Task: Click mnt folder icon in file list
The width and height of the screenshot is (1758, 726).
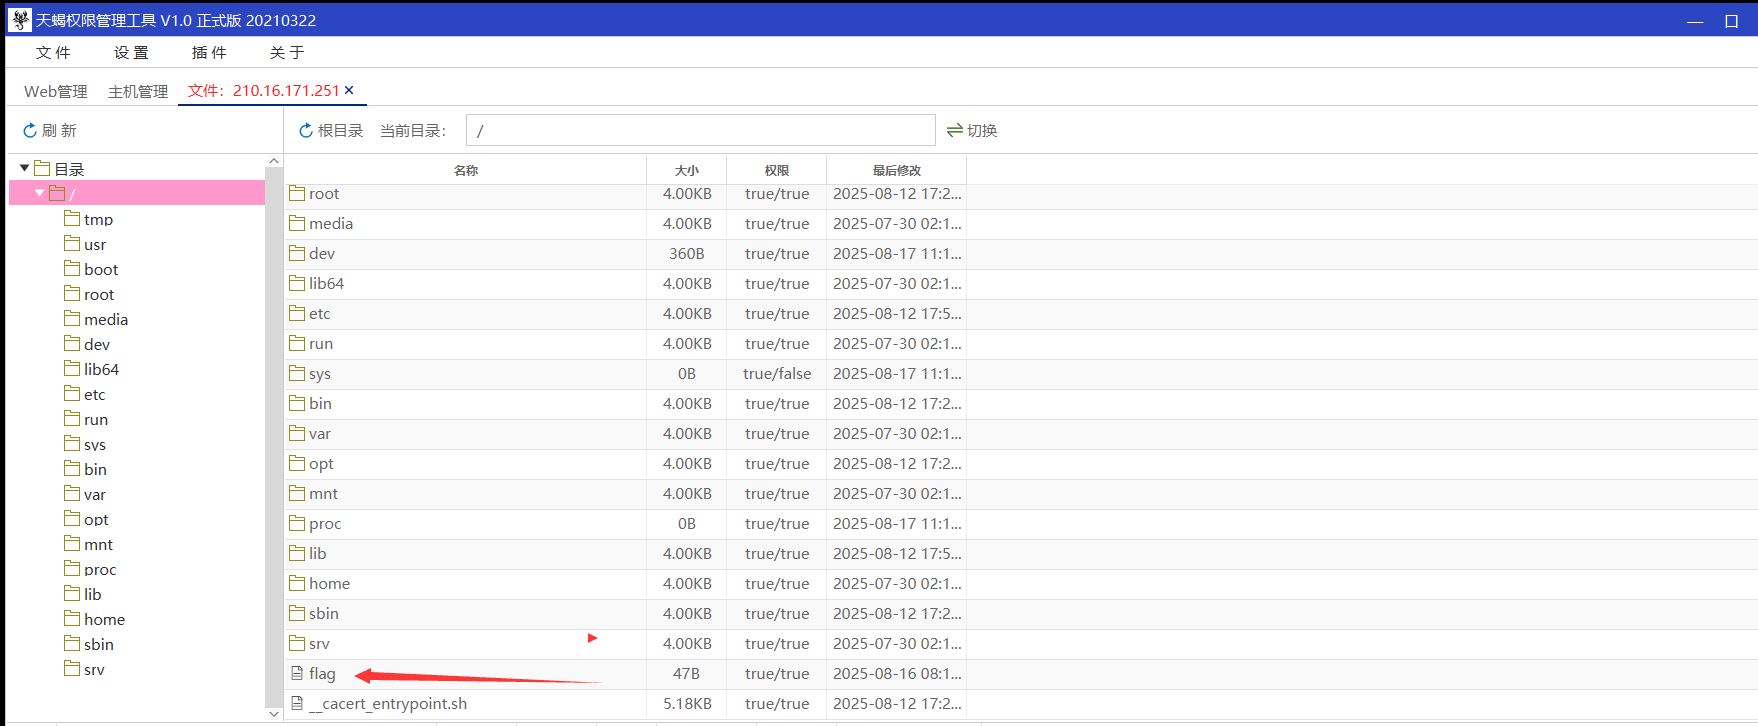Action: pos(297,493)
